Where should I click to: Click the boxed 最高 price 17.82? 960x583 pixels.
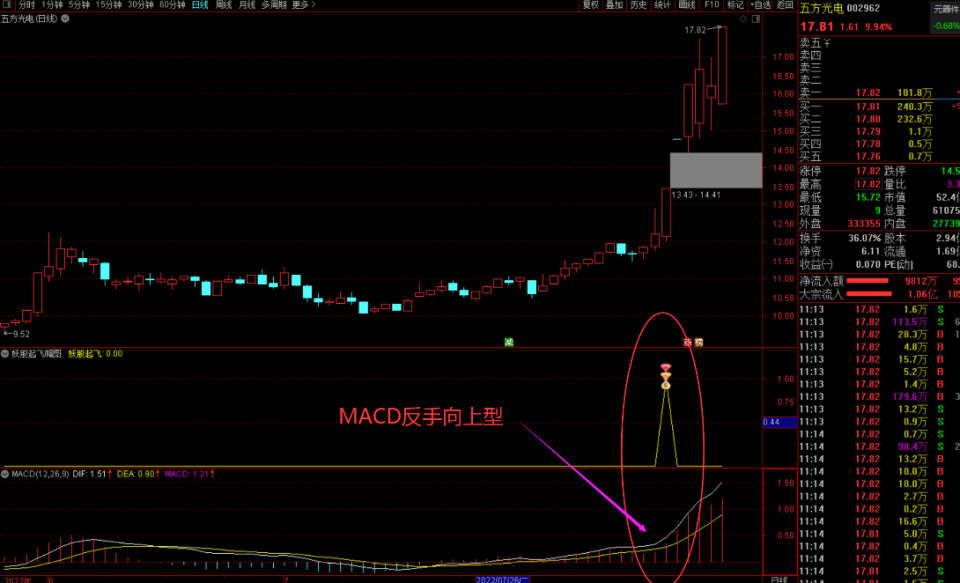868,184
